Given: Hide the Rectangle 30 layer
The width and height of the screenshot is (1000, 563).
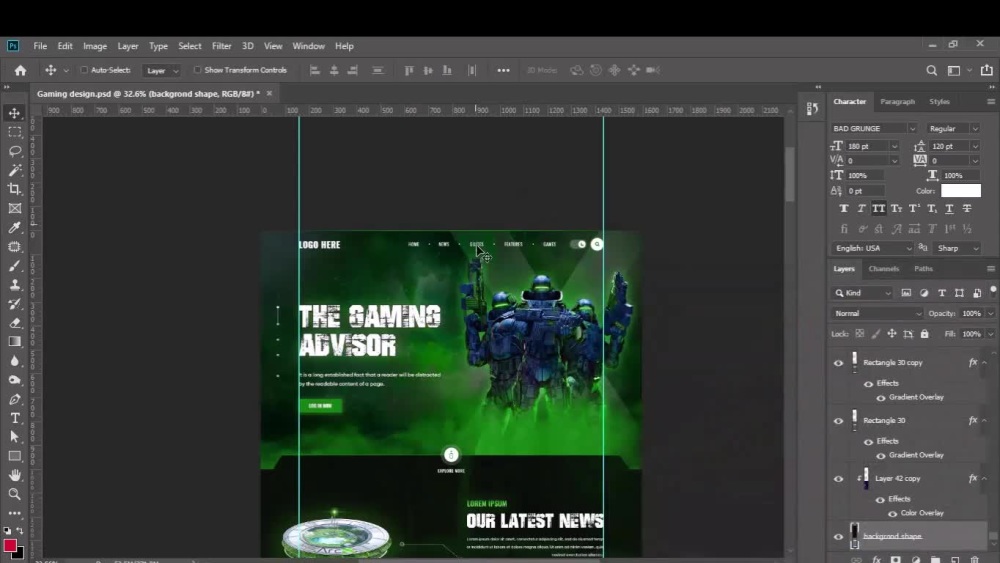Looking at the screenshot, I should (x=839, y=421).
